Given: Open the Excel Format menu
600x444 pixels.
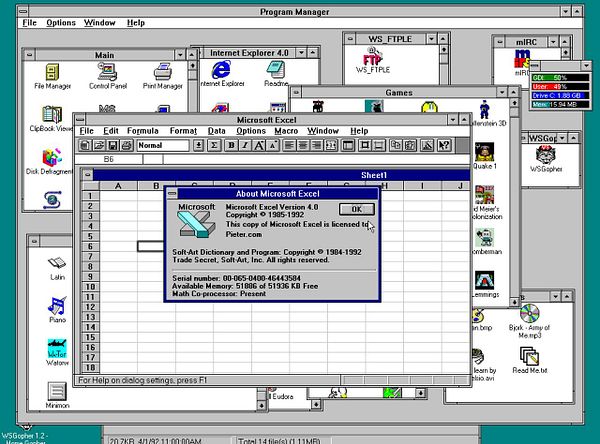Looking at the screenshot, I should tap(183, 131).
